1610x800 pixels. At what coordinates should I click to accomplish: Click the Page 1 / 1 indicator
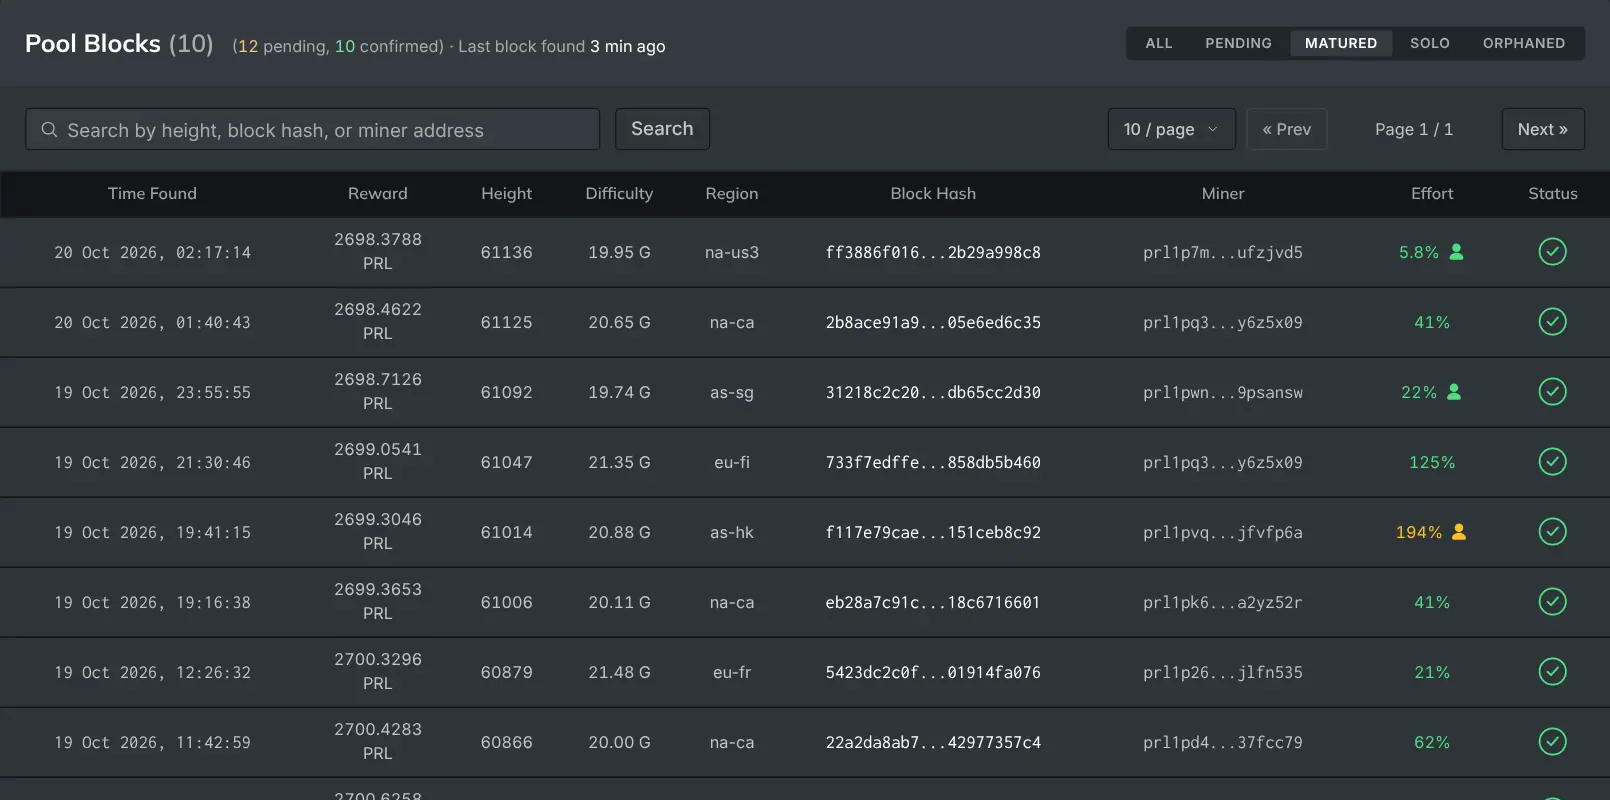tap(1414, 129)
